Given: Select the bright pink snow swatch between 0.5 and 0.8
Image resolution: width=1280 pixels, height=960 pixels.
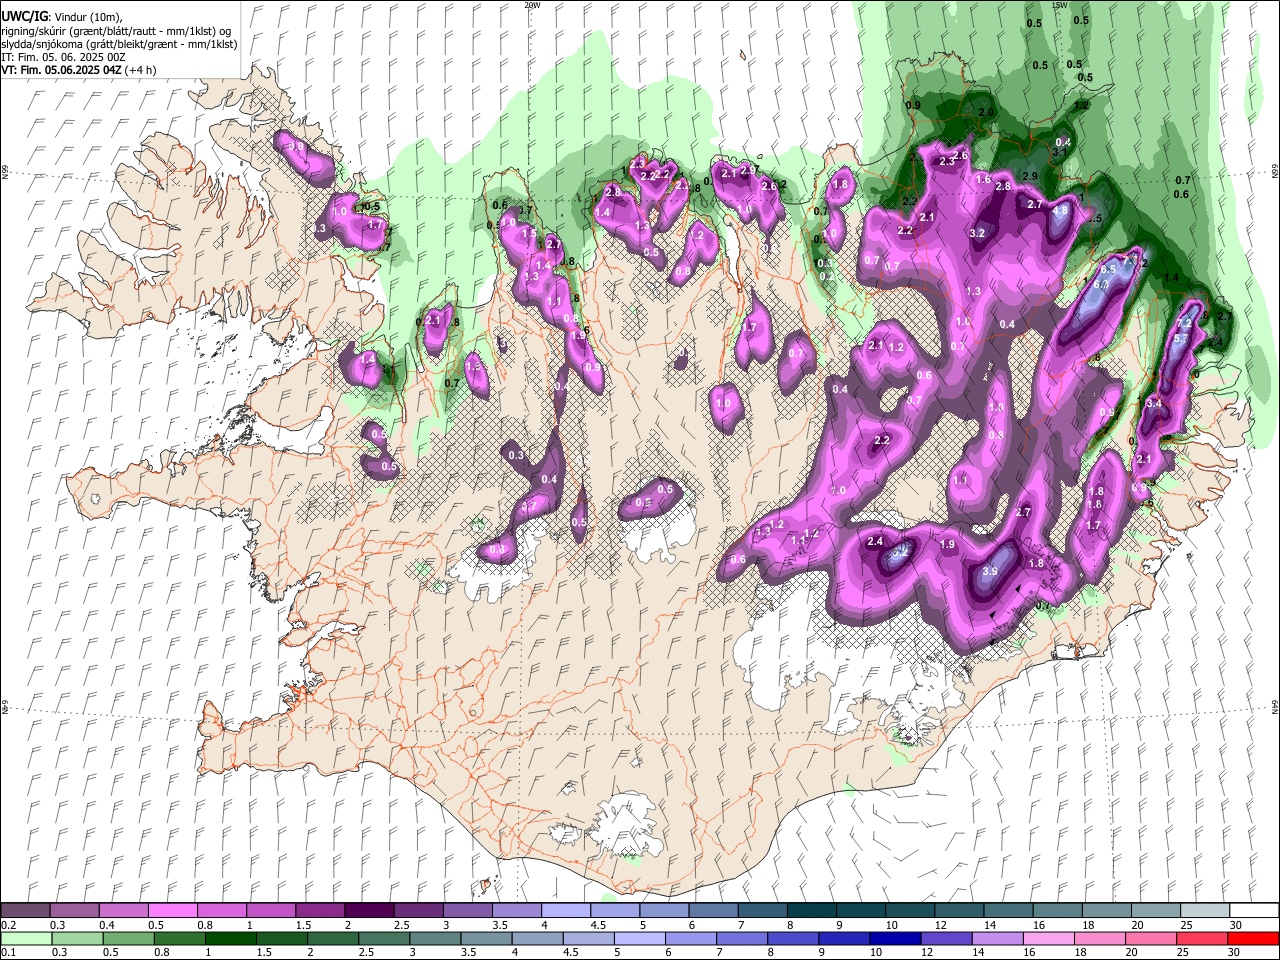Looking at the screenshot, I should (174, 911).
